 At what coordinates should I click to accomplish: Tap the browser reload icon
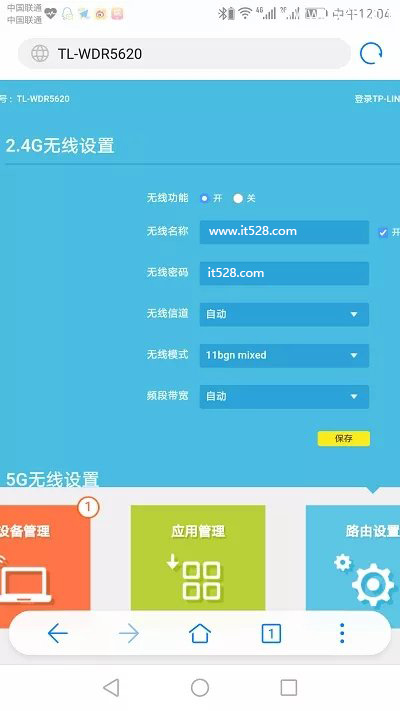[x=371, y=54]
